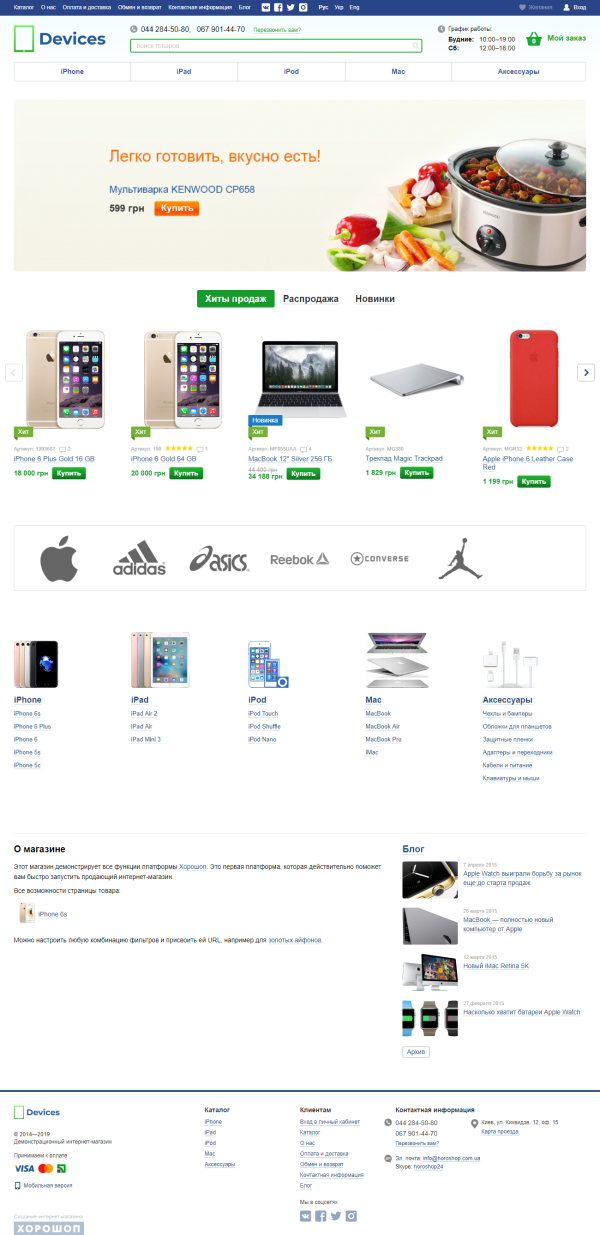Click the Вход user login icon
Screen dimensions: 600x1235
567,7
